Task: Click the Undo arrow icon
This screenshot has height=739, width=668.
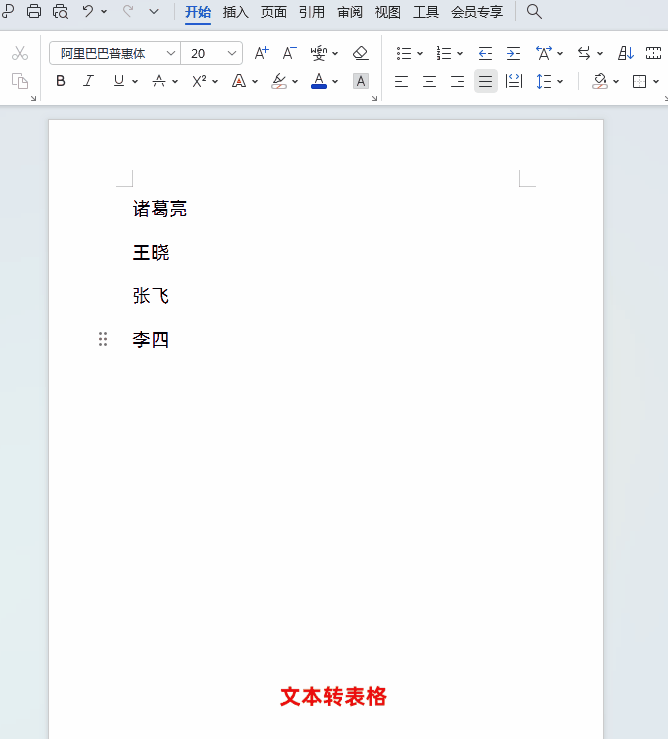Action: (x=88, y=12)
